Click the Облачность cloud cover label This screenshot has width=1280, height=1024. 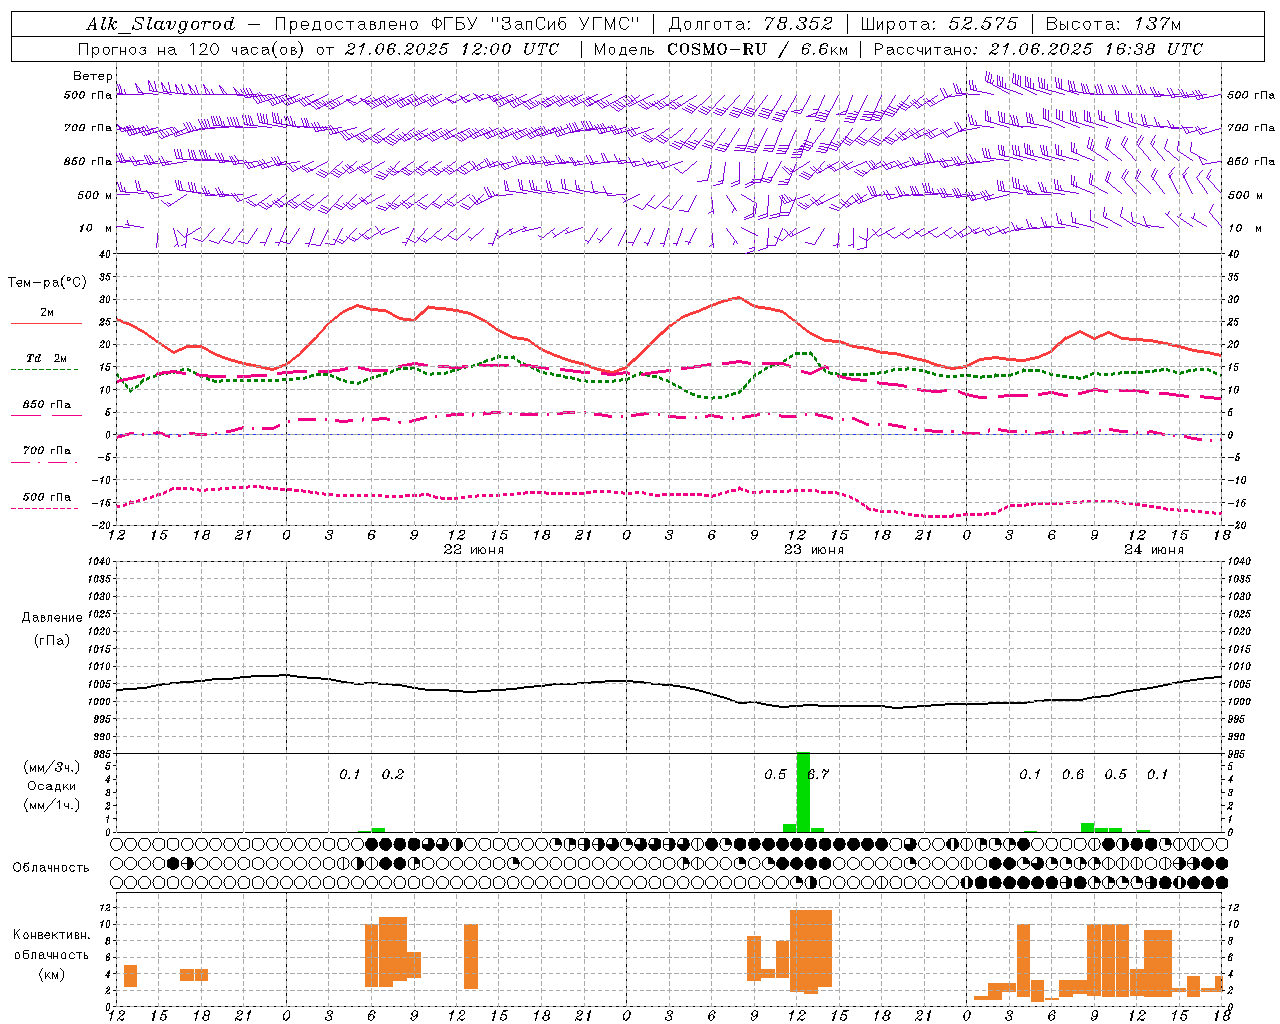(51, 867)
